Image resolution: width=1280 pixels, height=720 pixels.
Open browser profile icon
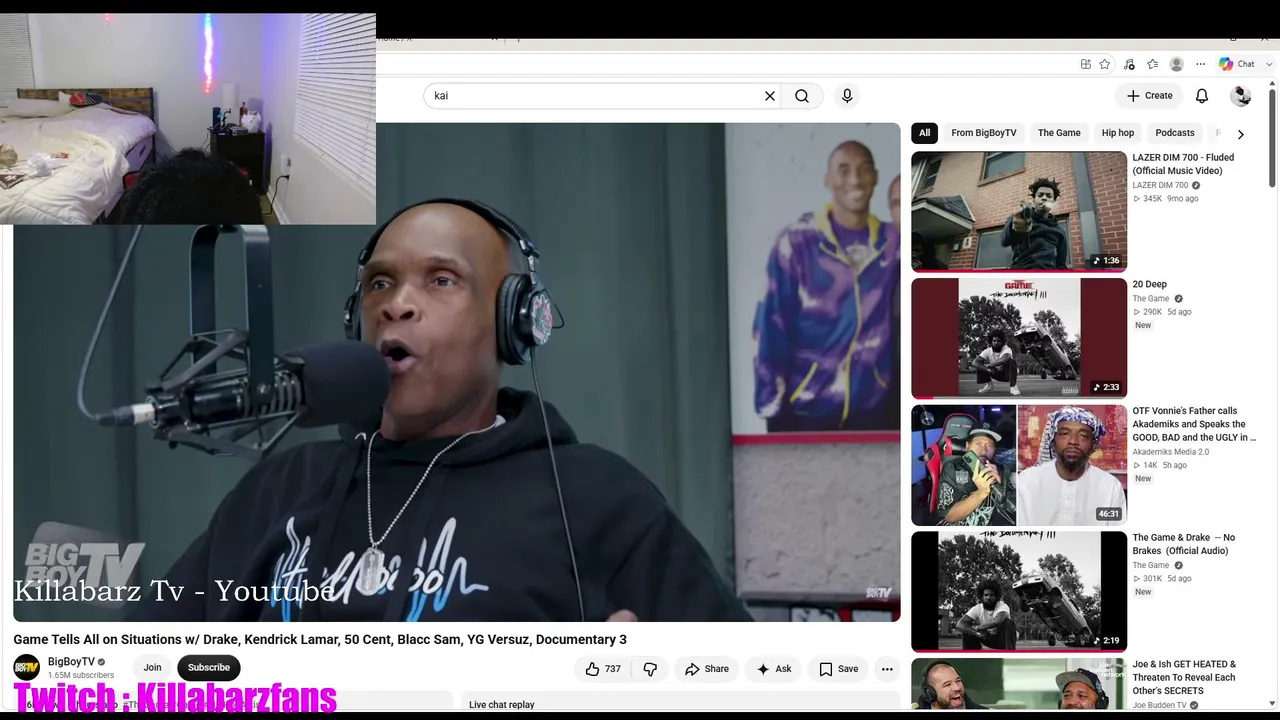pos(1177,64)
